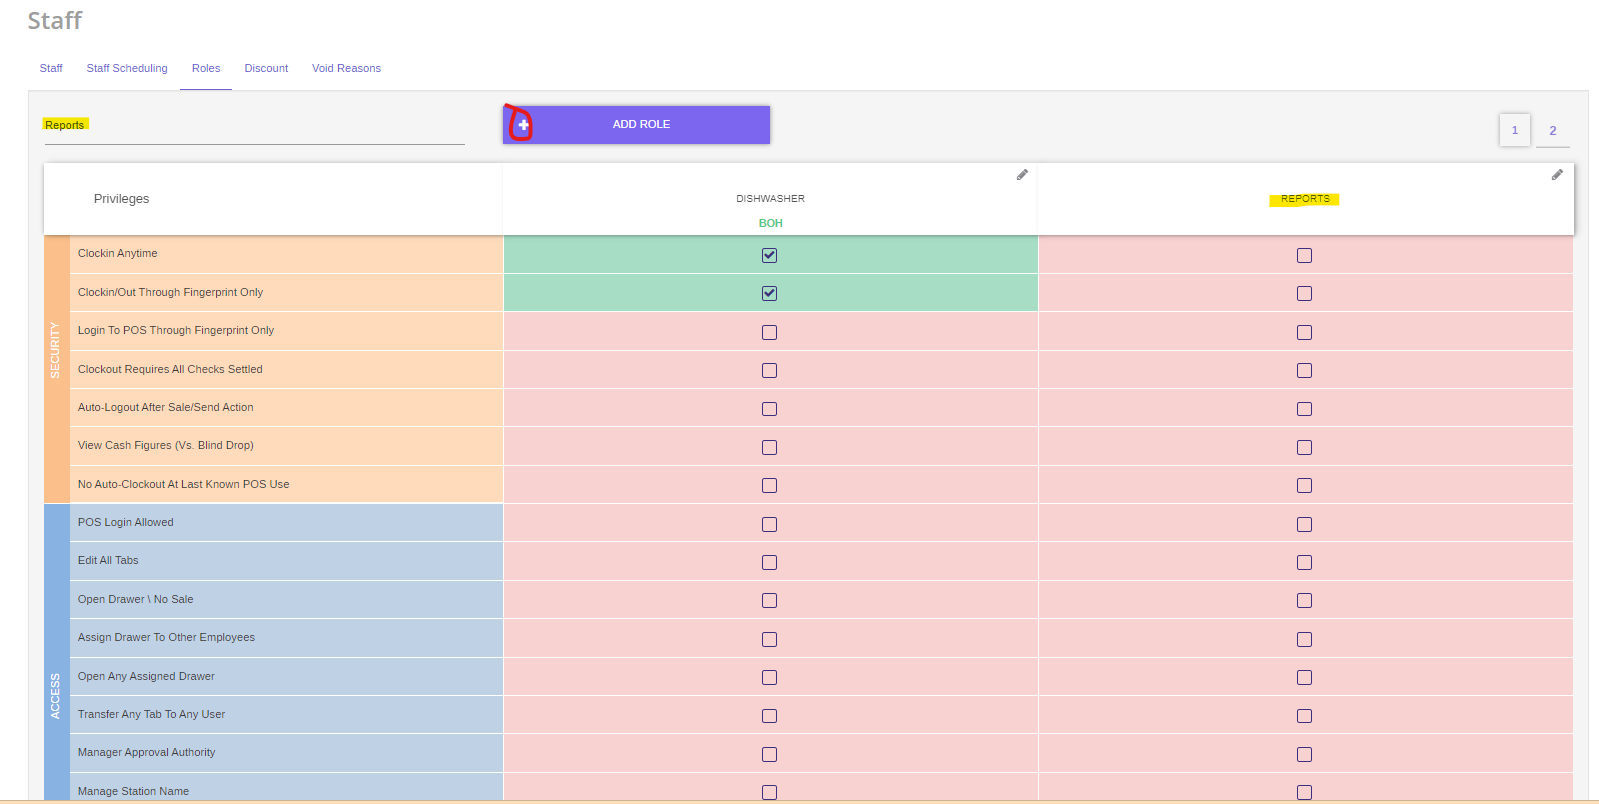Viewport: 1599px width, 804px height.
Task: Enable Assign Drawer To Other Employees for Dishwasher
Action: (x=769, y=639)
